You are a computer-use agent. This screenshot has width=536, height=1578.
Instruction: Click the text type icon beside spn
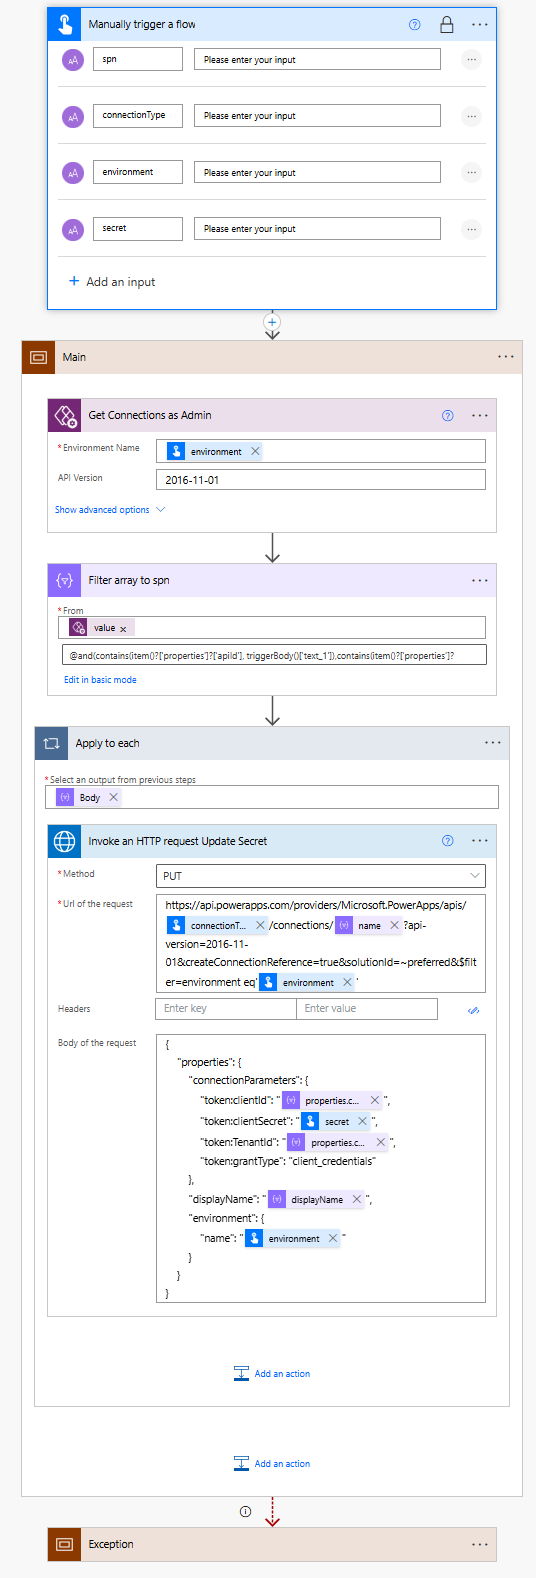click(73, 60)
